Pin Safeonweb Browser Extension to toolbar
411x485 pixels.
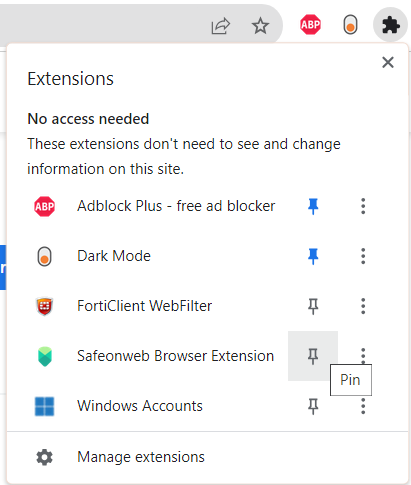pyautogui.click(x=313, y=356)
